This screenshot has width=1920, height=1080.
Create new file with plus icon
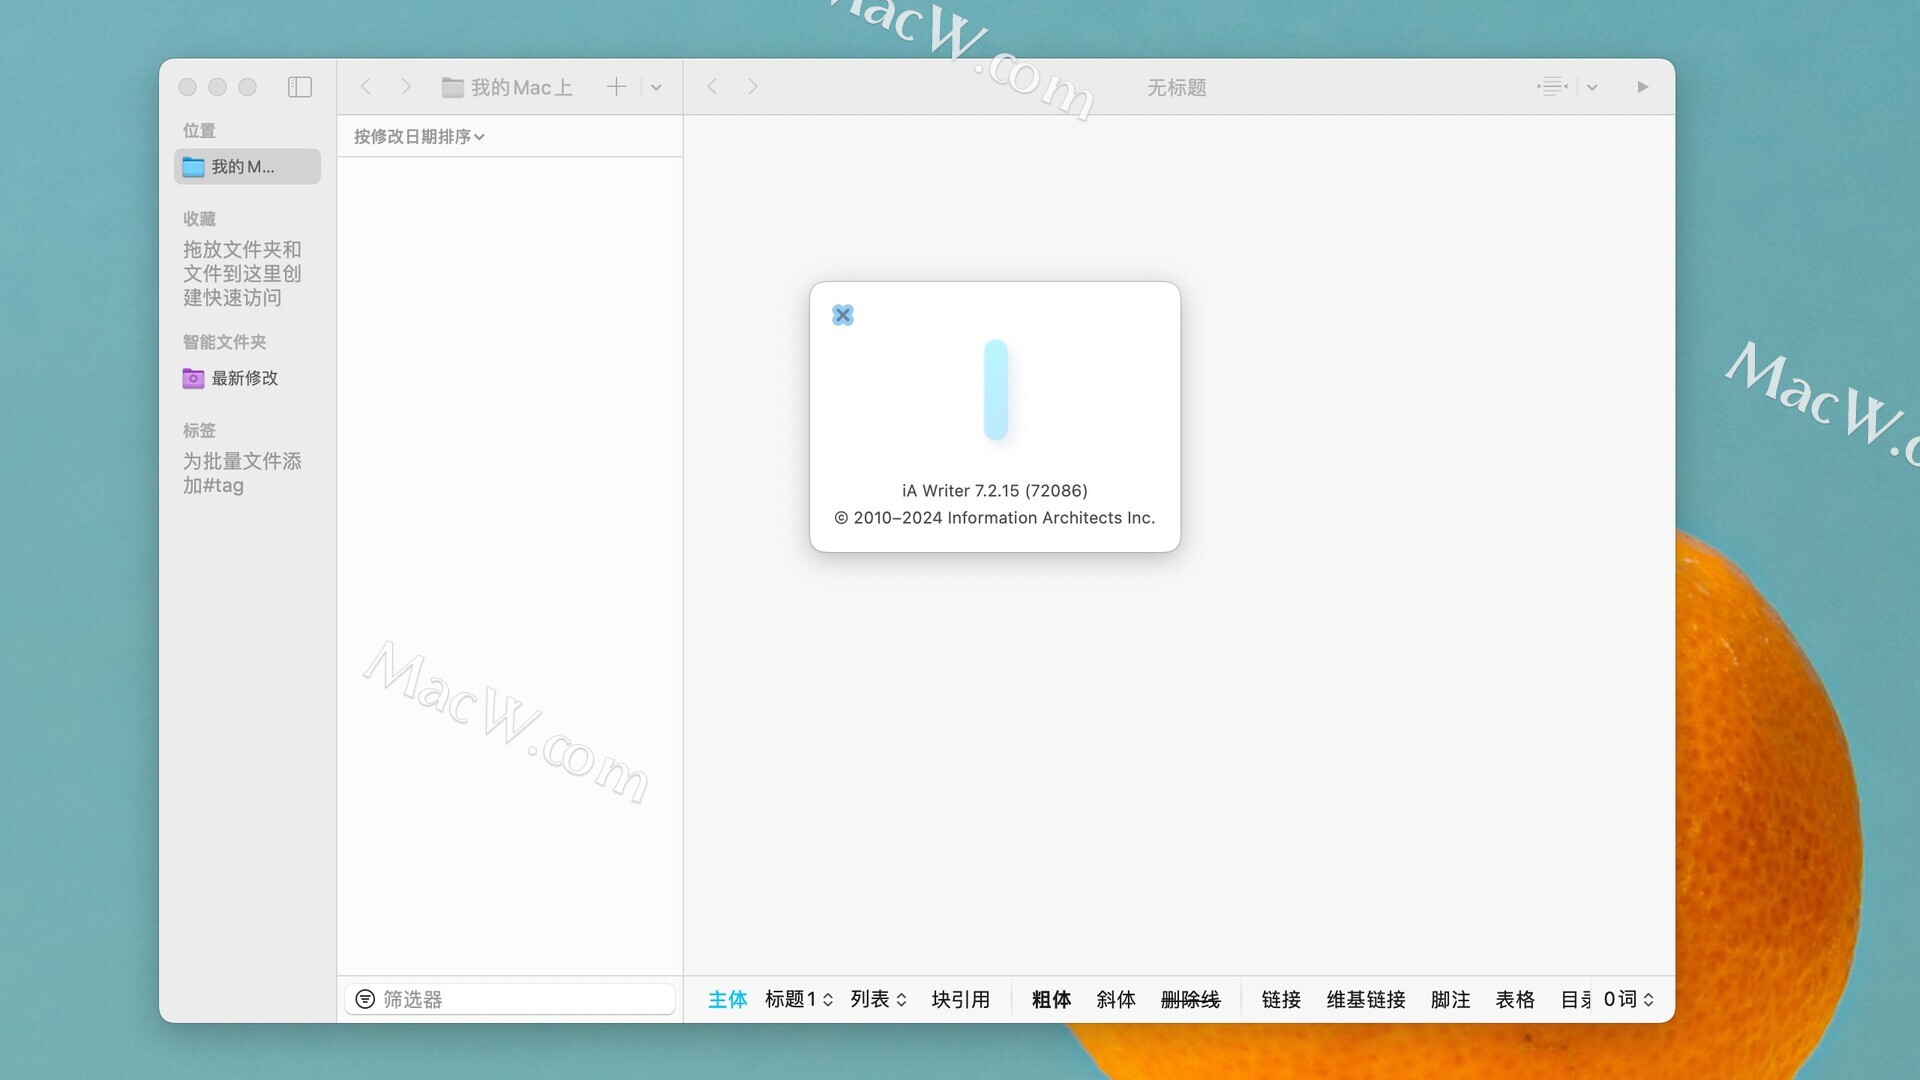pos(616,87)
